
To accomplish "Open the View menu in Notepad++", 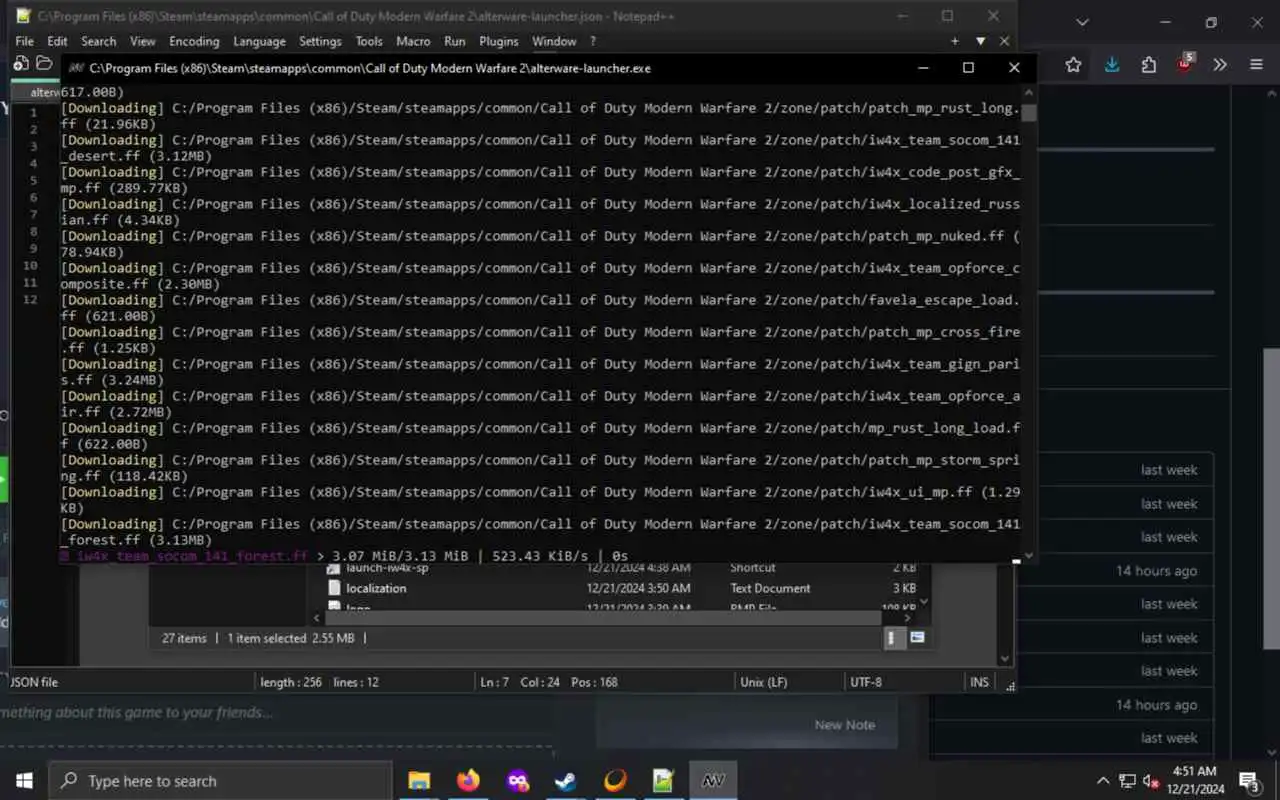I will click(143, 41).
